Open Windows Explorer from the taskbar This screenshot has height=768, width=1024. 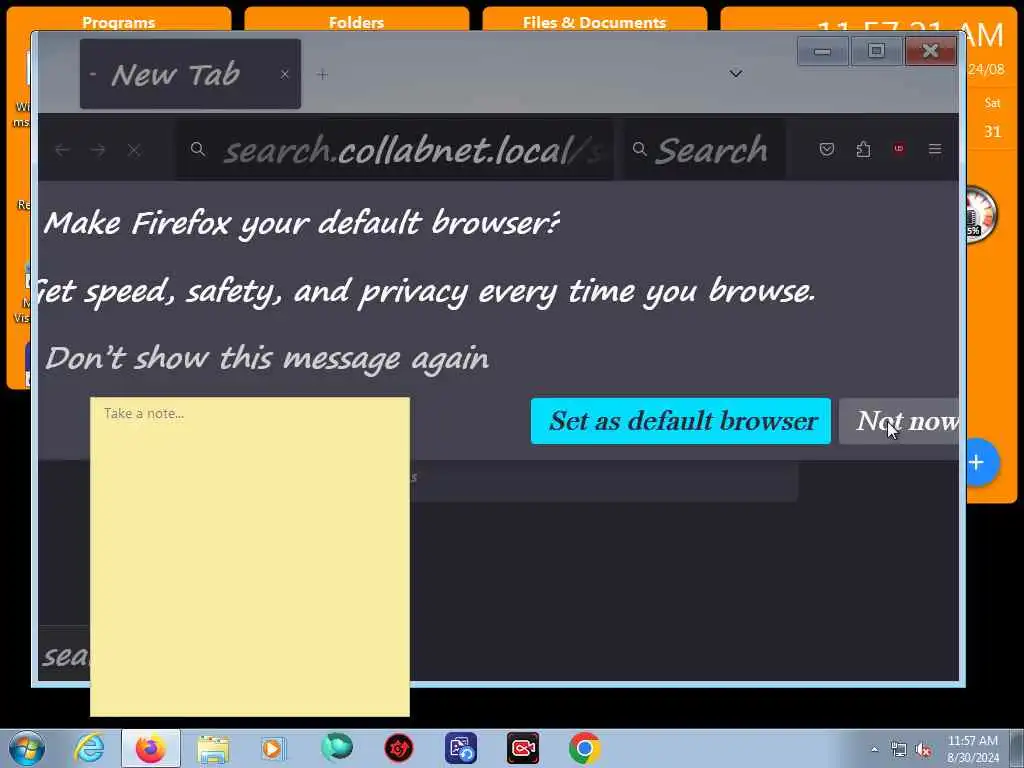coord(213,748)
